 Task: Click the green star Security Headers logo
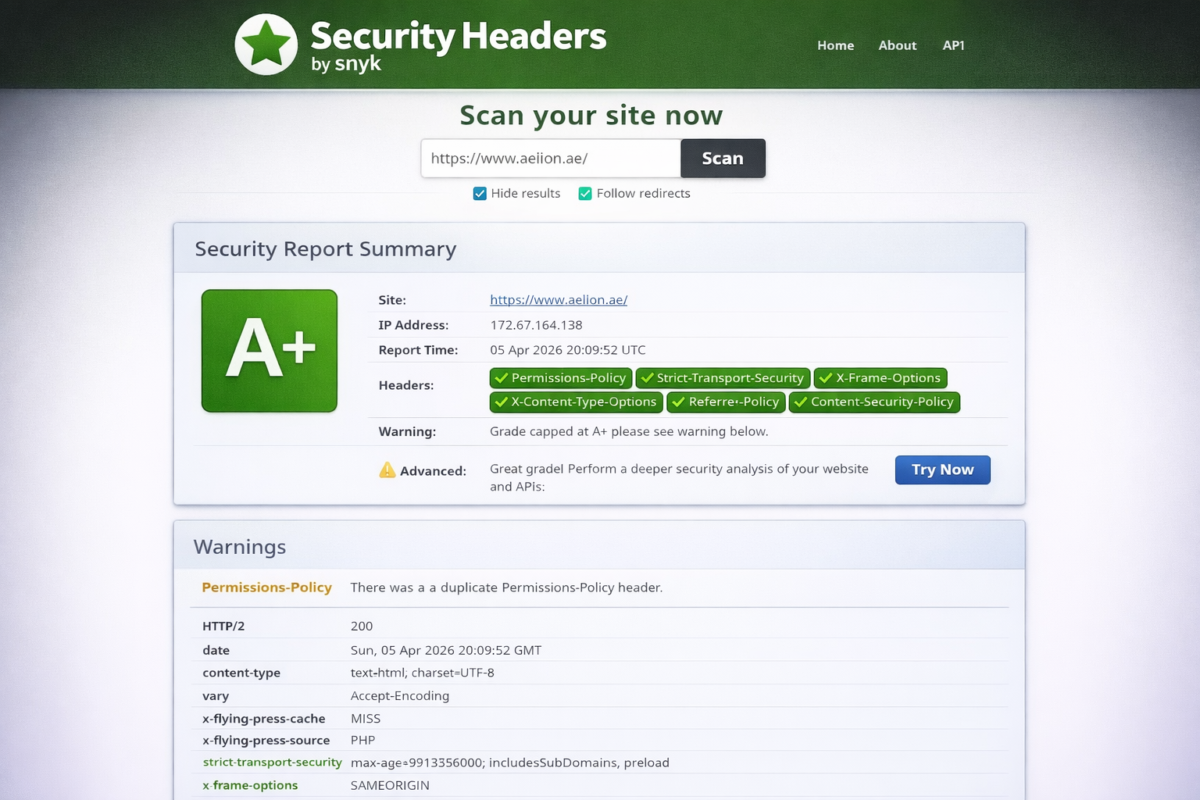click(x=266, y=45)
